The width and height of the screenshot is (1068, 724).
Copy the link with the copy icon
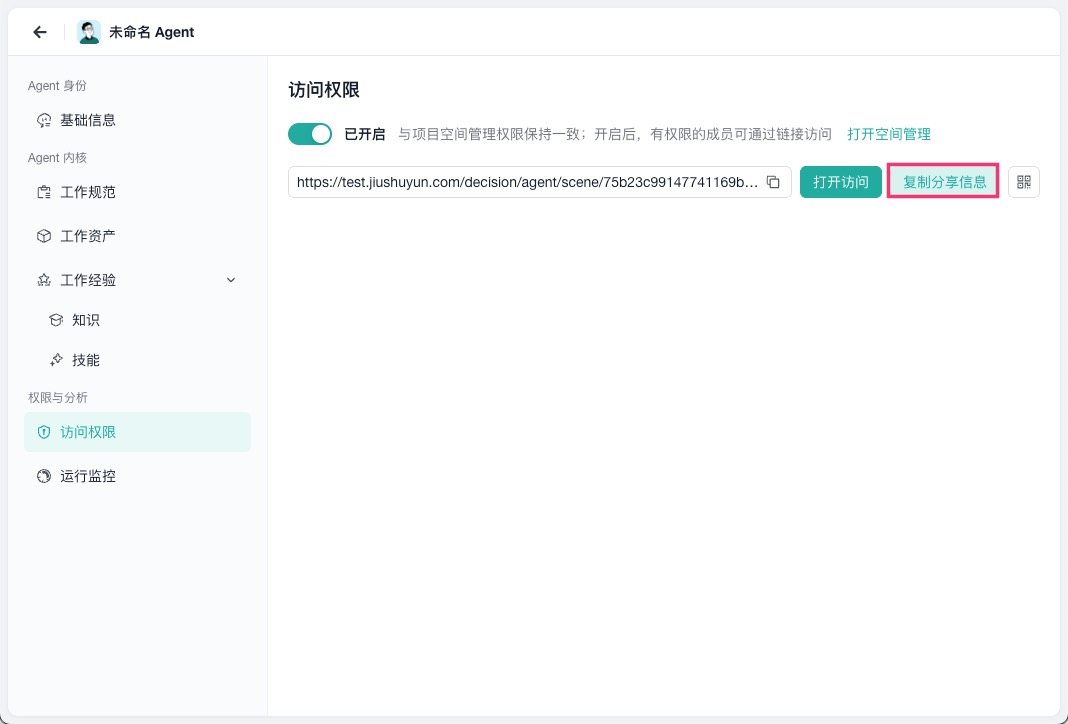click(x=773, y=182)
